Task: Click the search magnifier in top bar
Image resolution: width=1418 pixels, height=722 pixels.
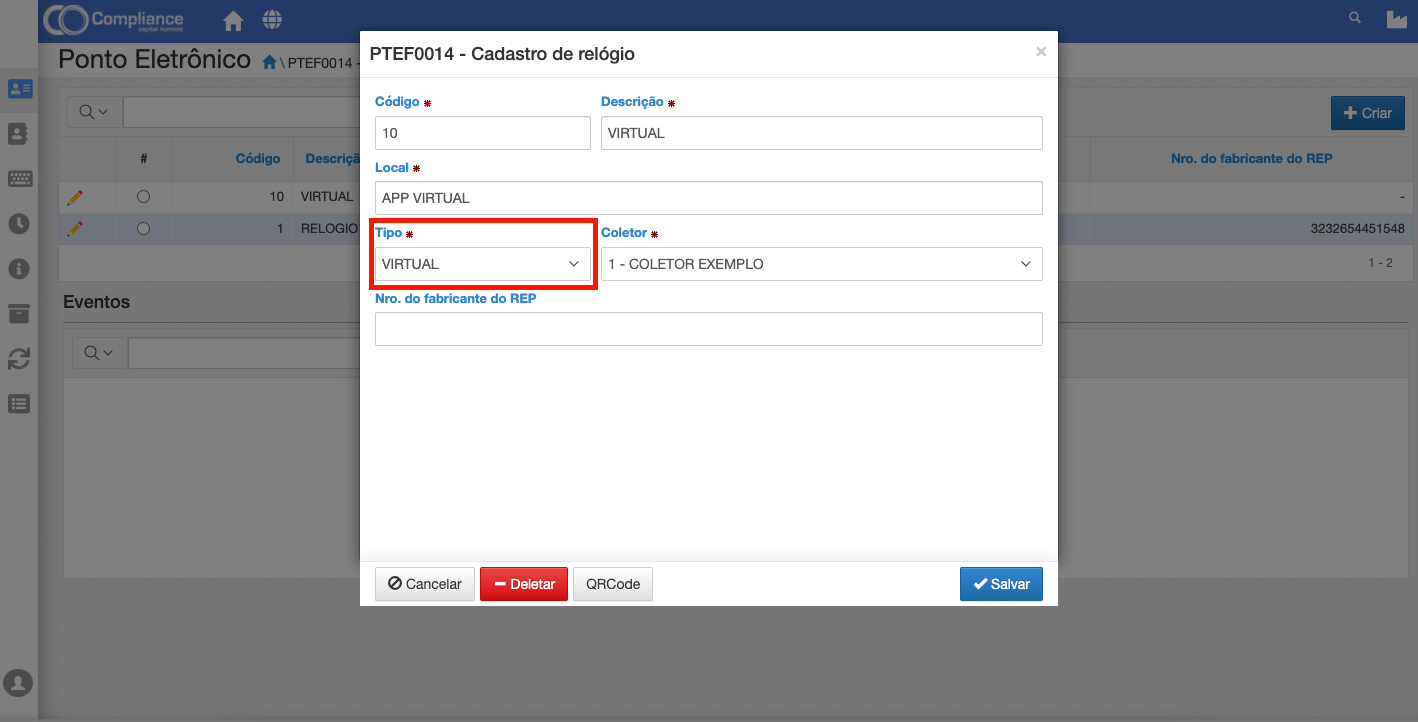Action: point(1355,18)
